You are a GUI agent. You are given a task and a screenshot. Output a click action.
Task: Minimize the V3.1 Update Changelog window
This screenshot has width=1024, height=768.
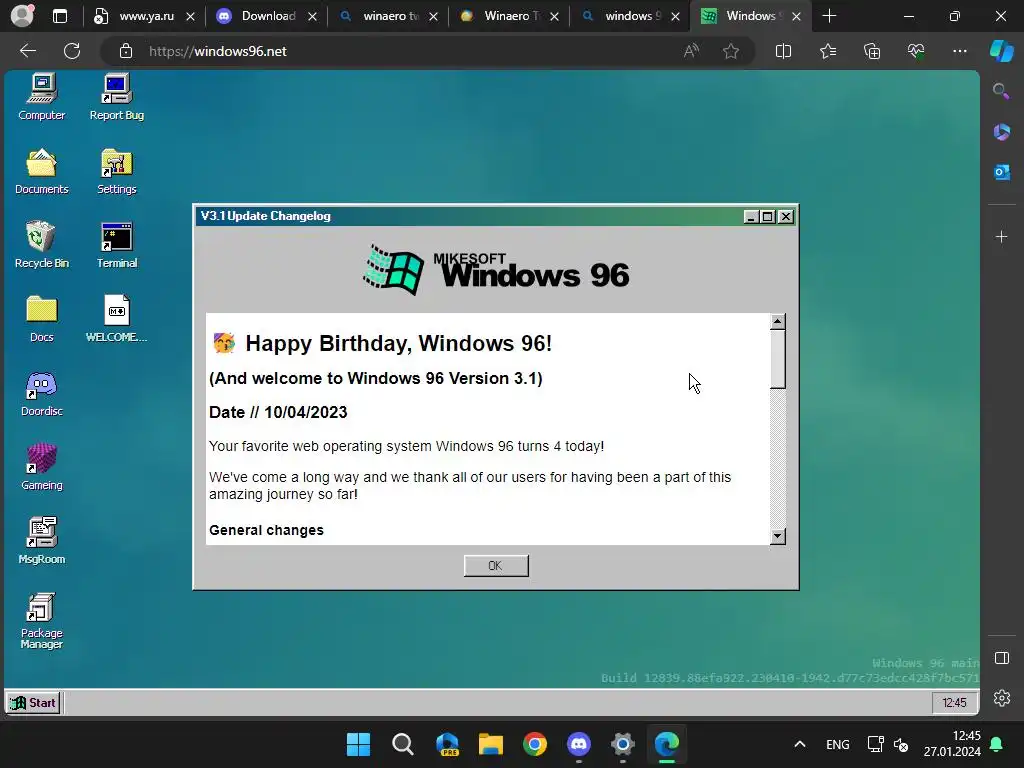coord(751,217)
